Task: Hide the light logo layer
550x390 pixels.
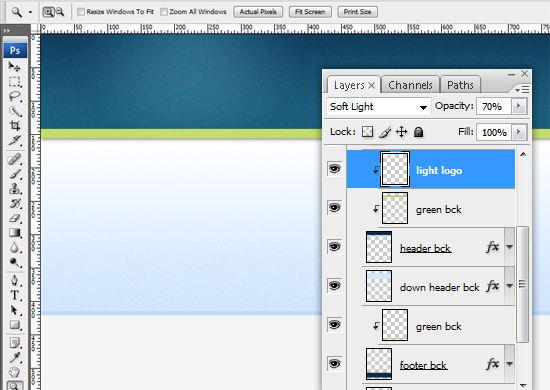Action: point(334,169)
